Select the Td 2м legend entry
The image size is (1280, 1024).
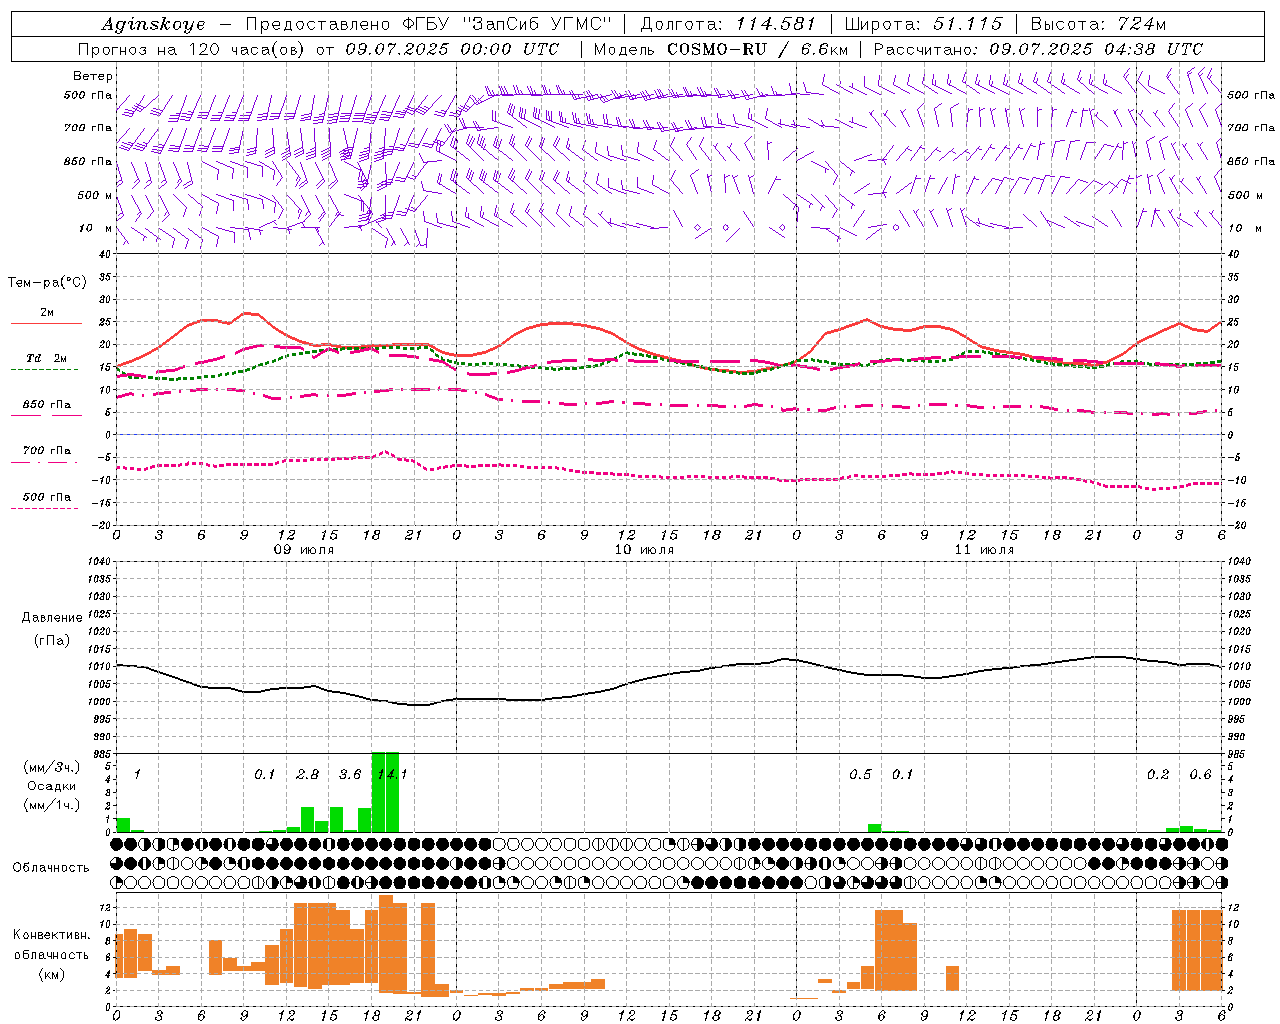click(x=47, y=358)
